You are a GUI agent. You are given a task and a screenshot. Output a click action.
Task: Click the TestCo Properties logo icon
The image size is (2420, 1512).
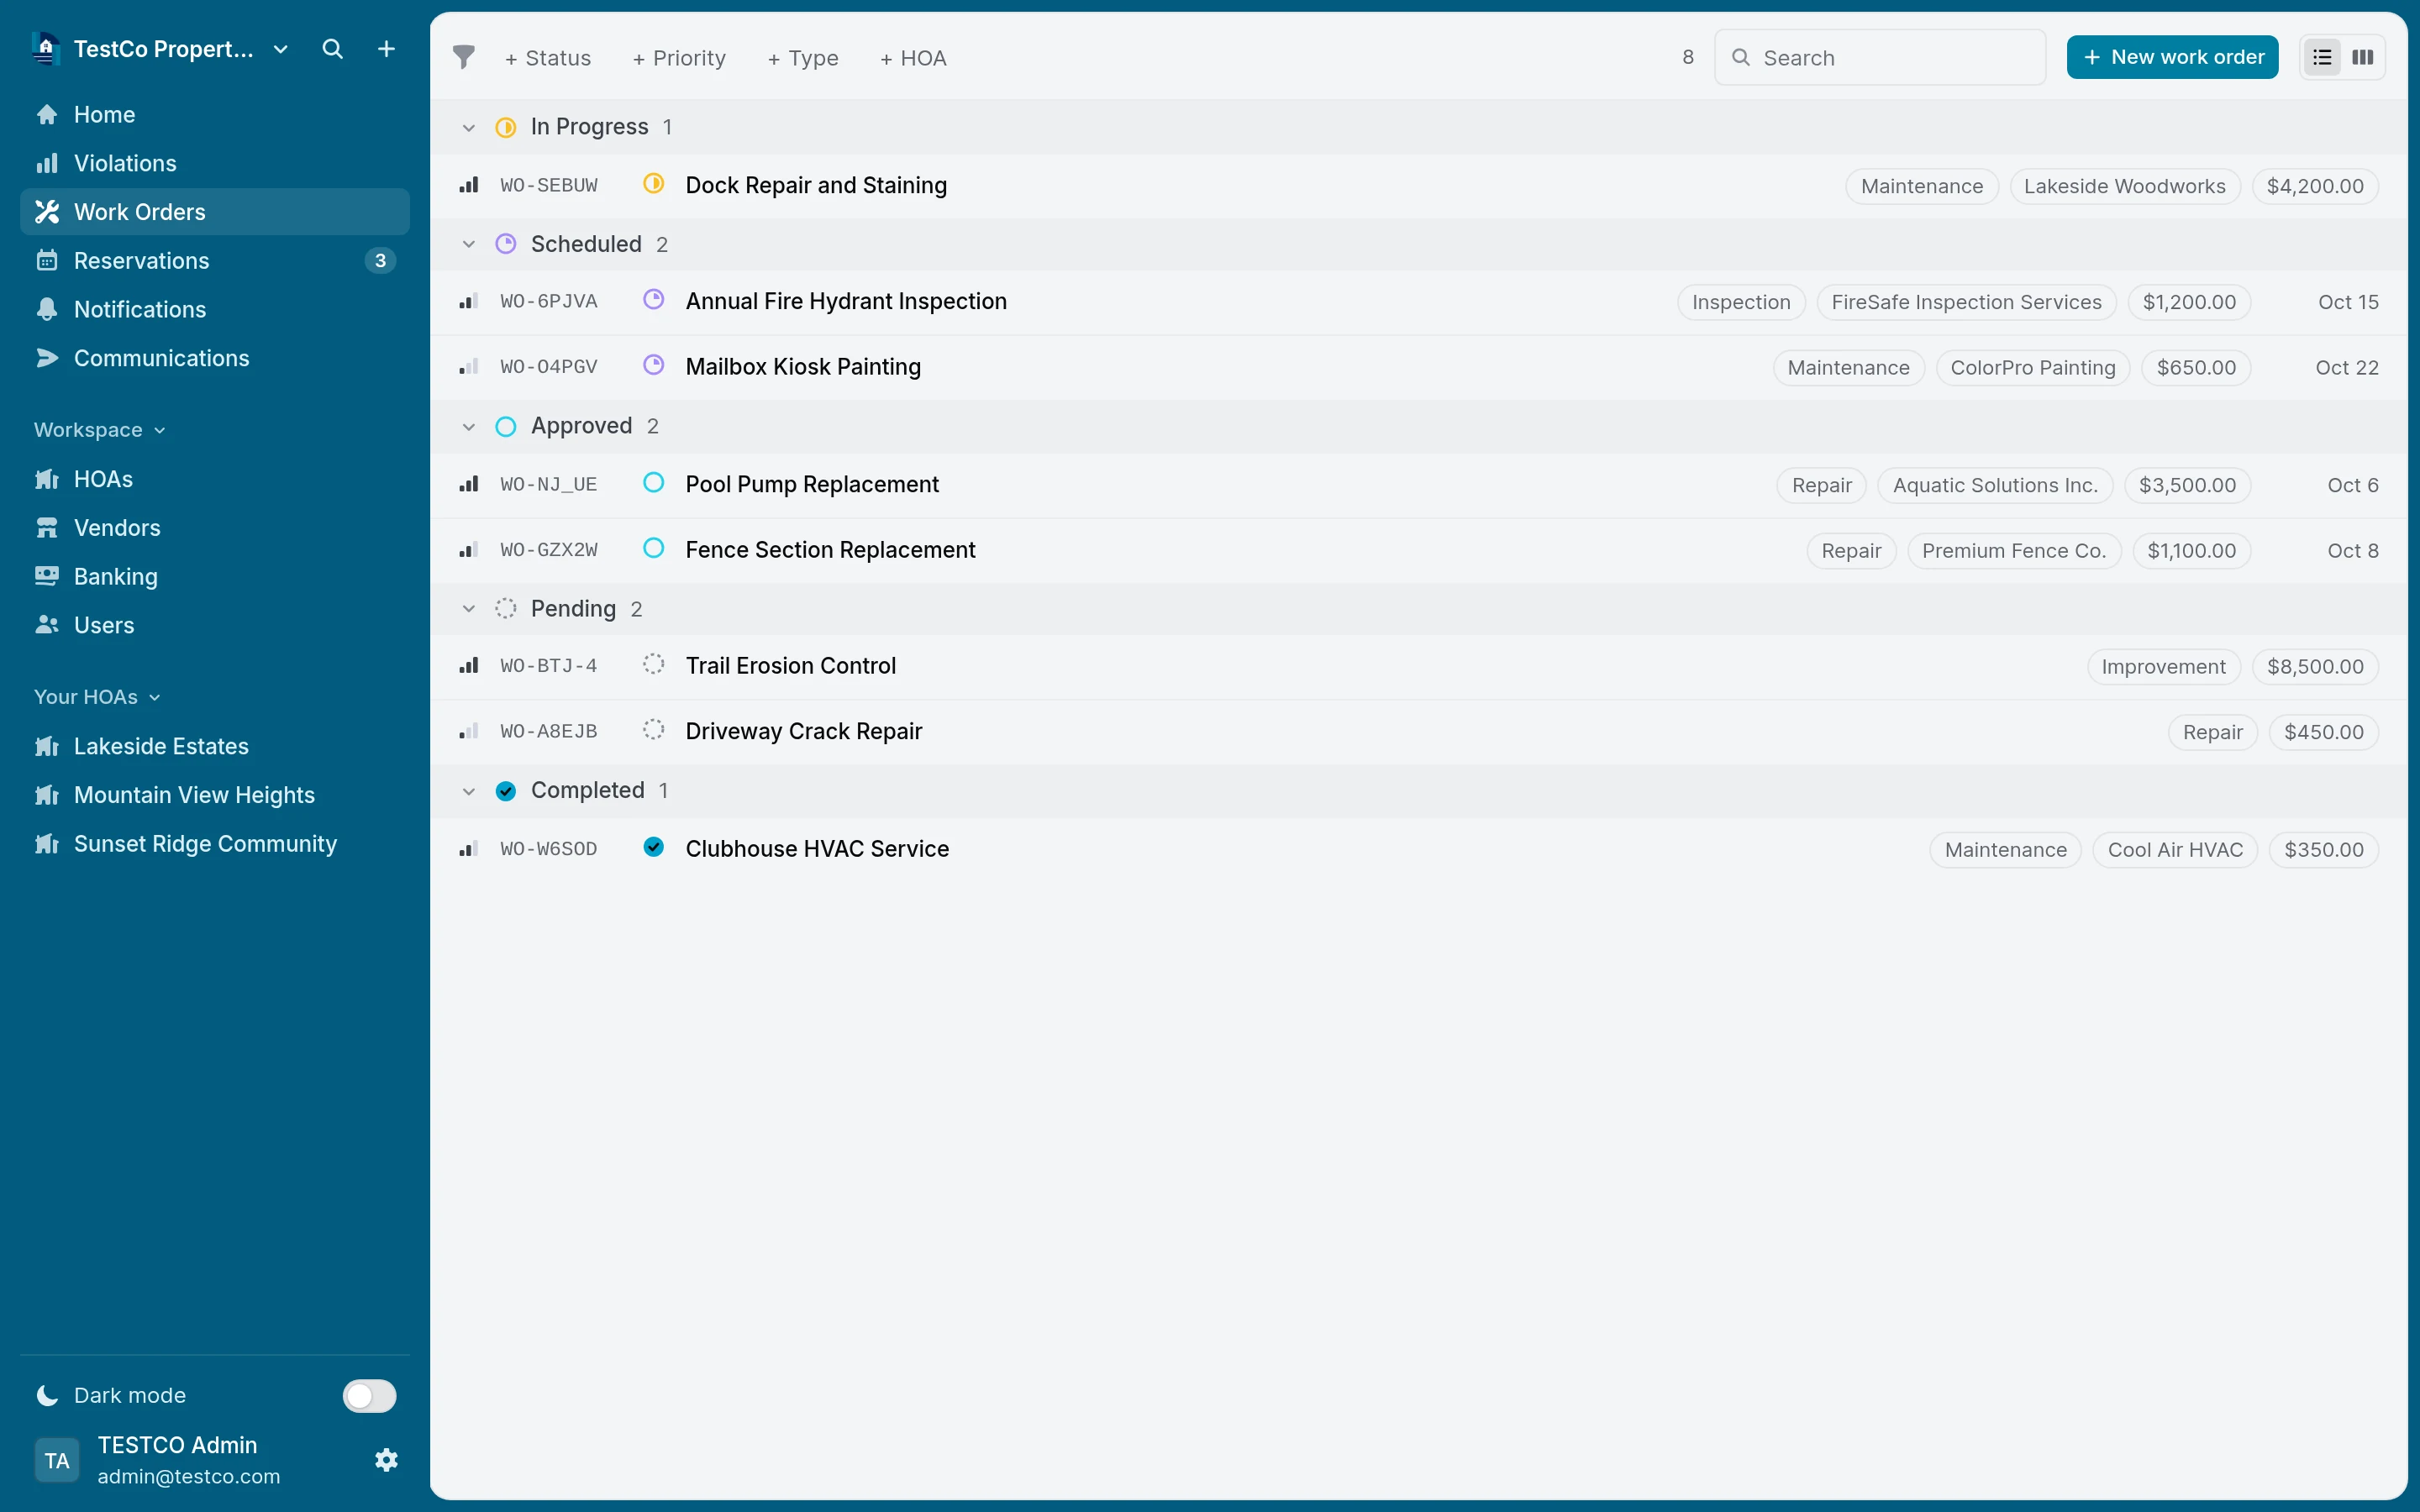pyautogui.click(x=46, y=49)
